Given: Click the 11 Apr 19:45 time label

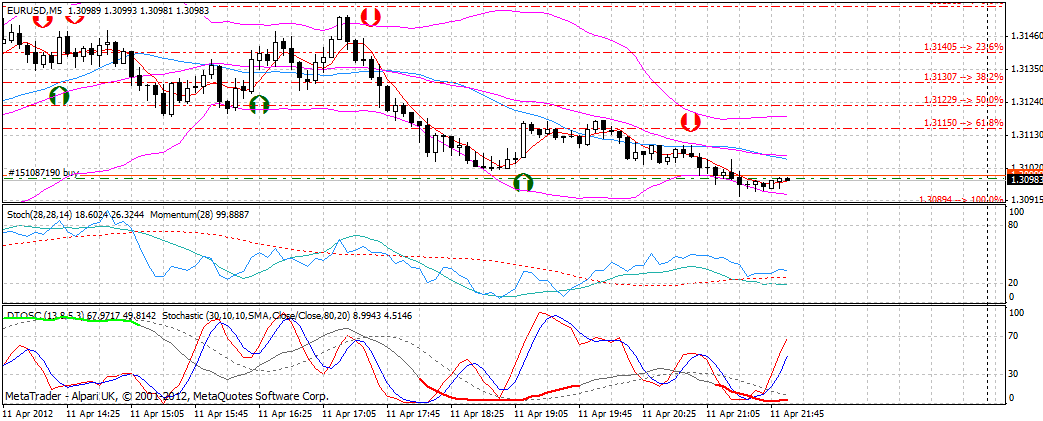Looking at the screenshot, I should (x=605, y=413).
